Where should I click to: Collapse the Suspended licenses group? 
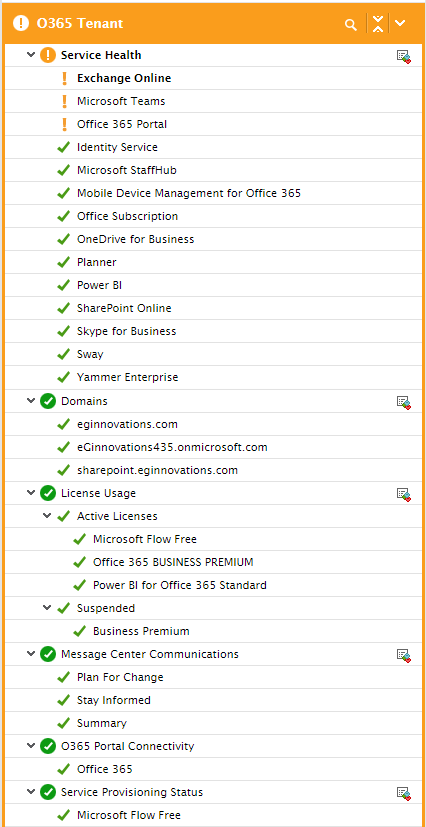tap(47, 607)
